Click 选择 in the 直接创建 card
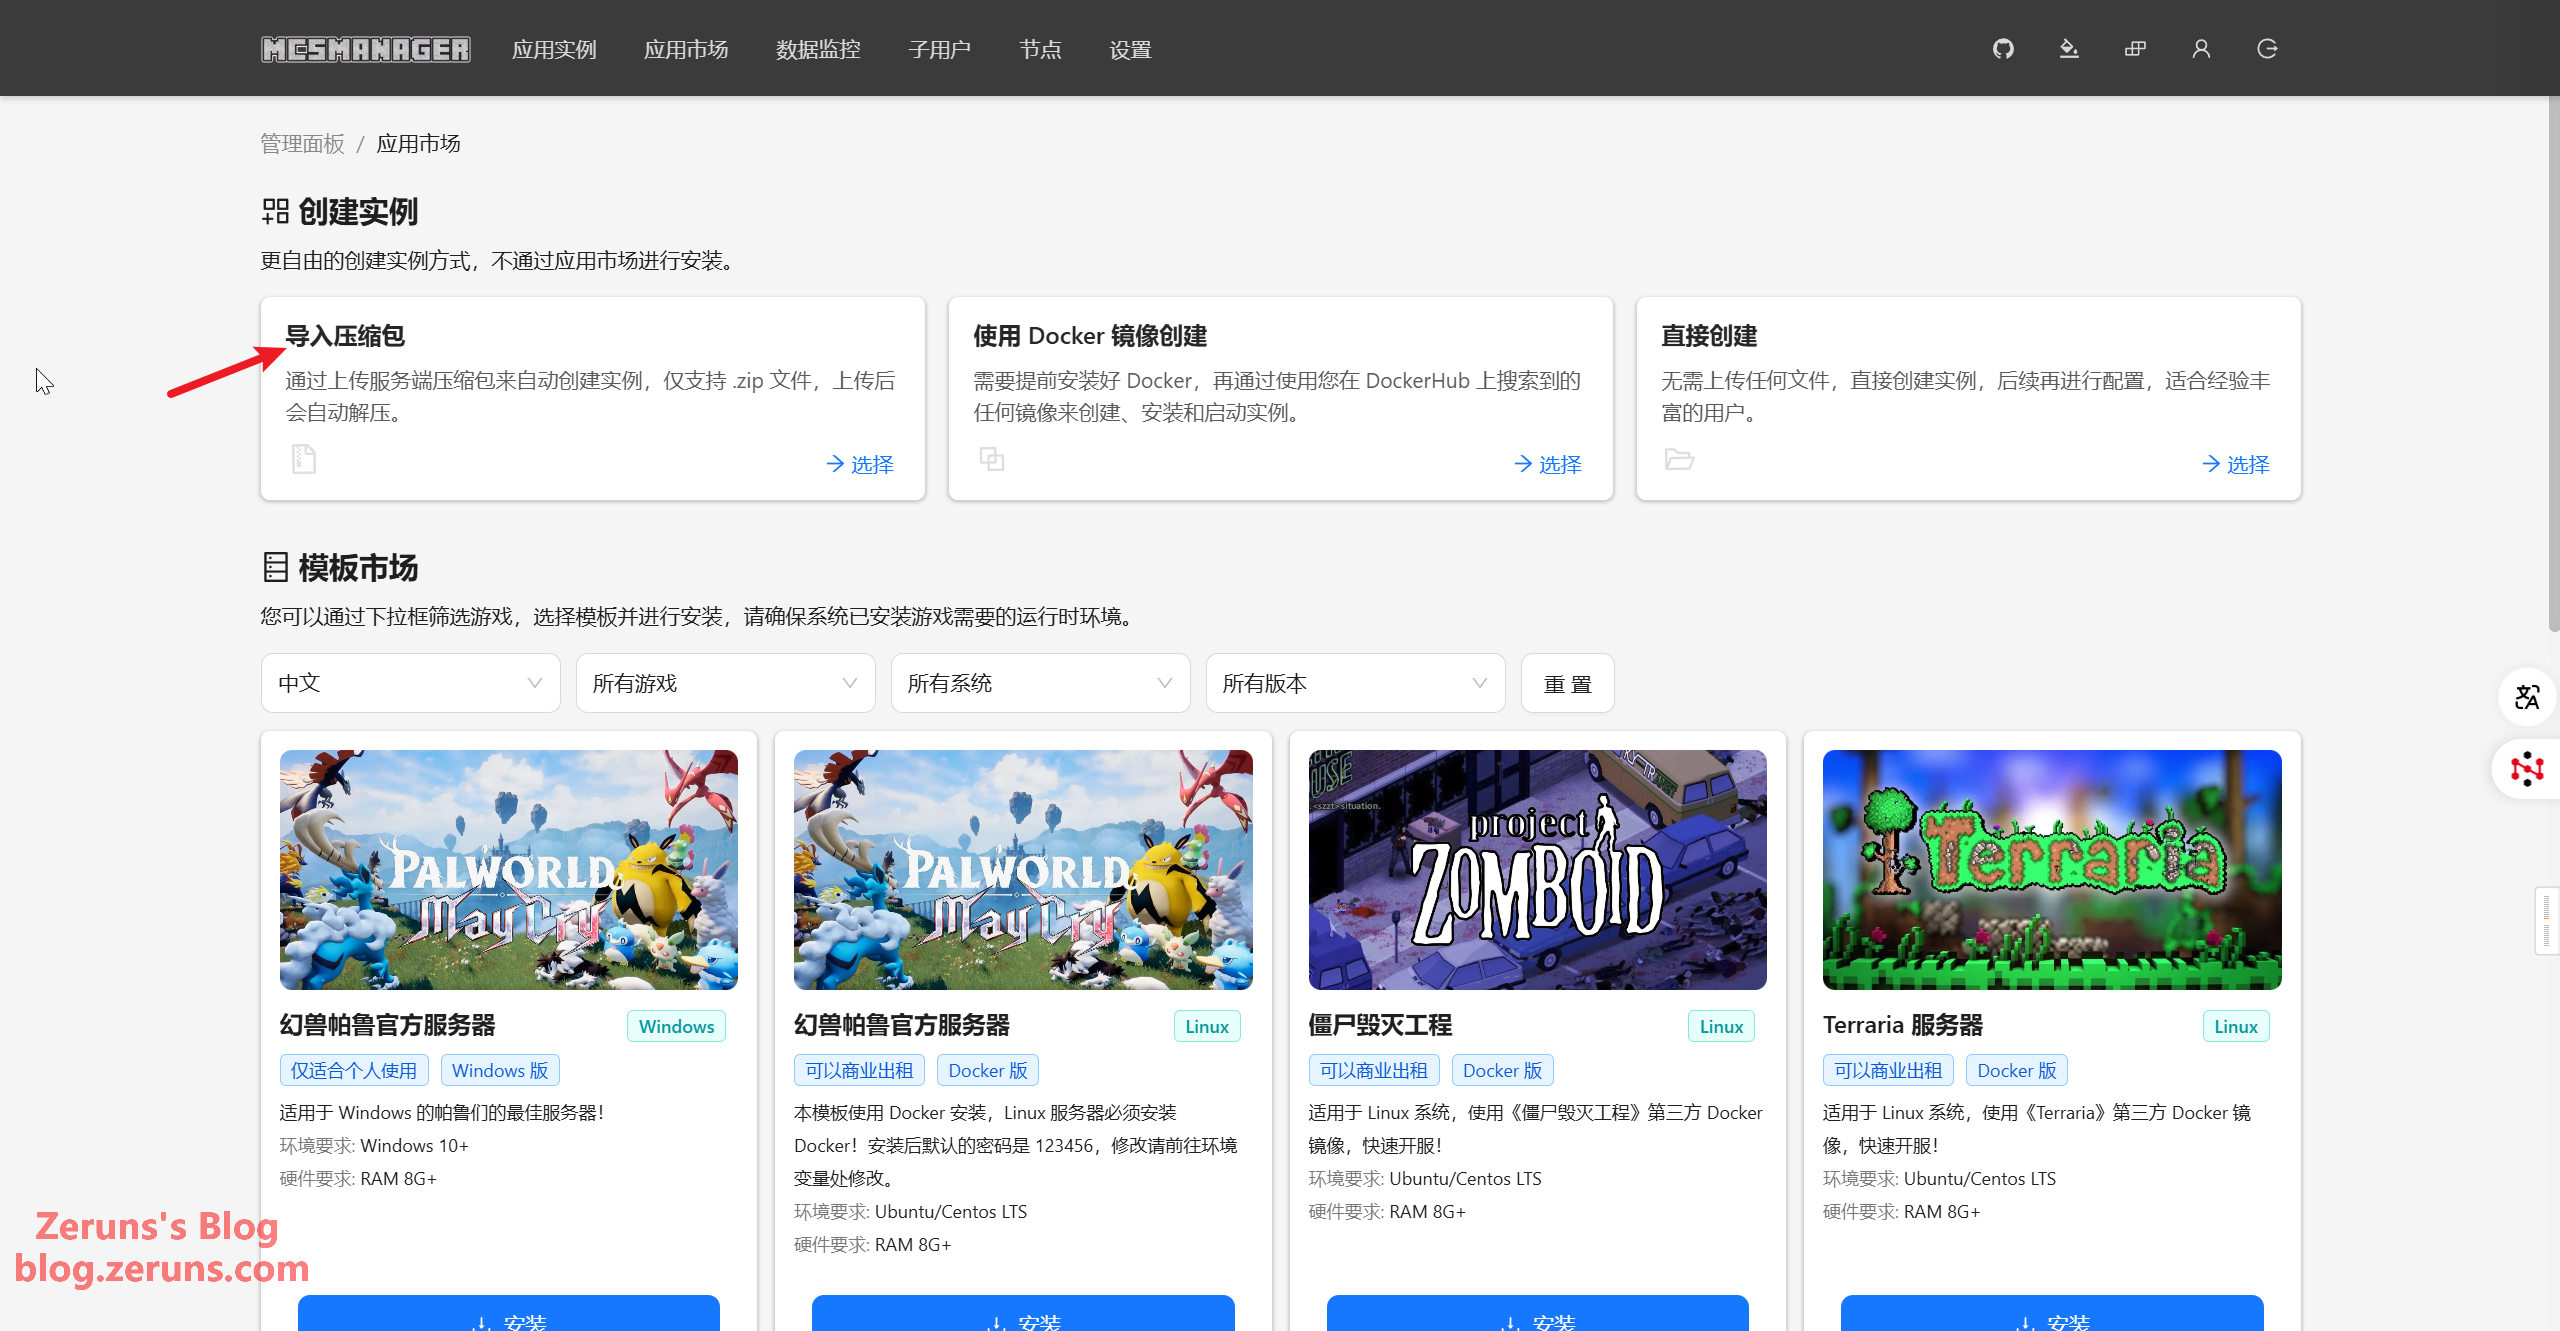 [x=2236, y=464]
